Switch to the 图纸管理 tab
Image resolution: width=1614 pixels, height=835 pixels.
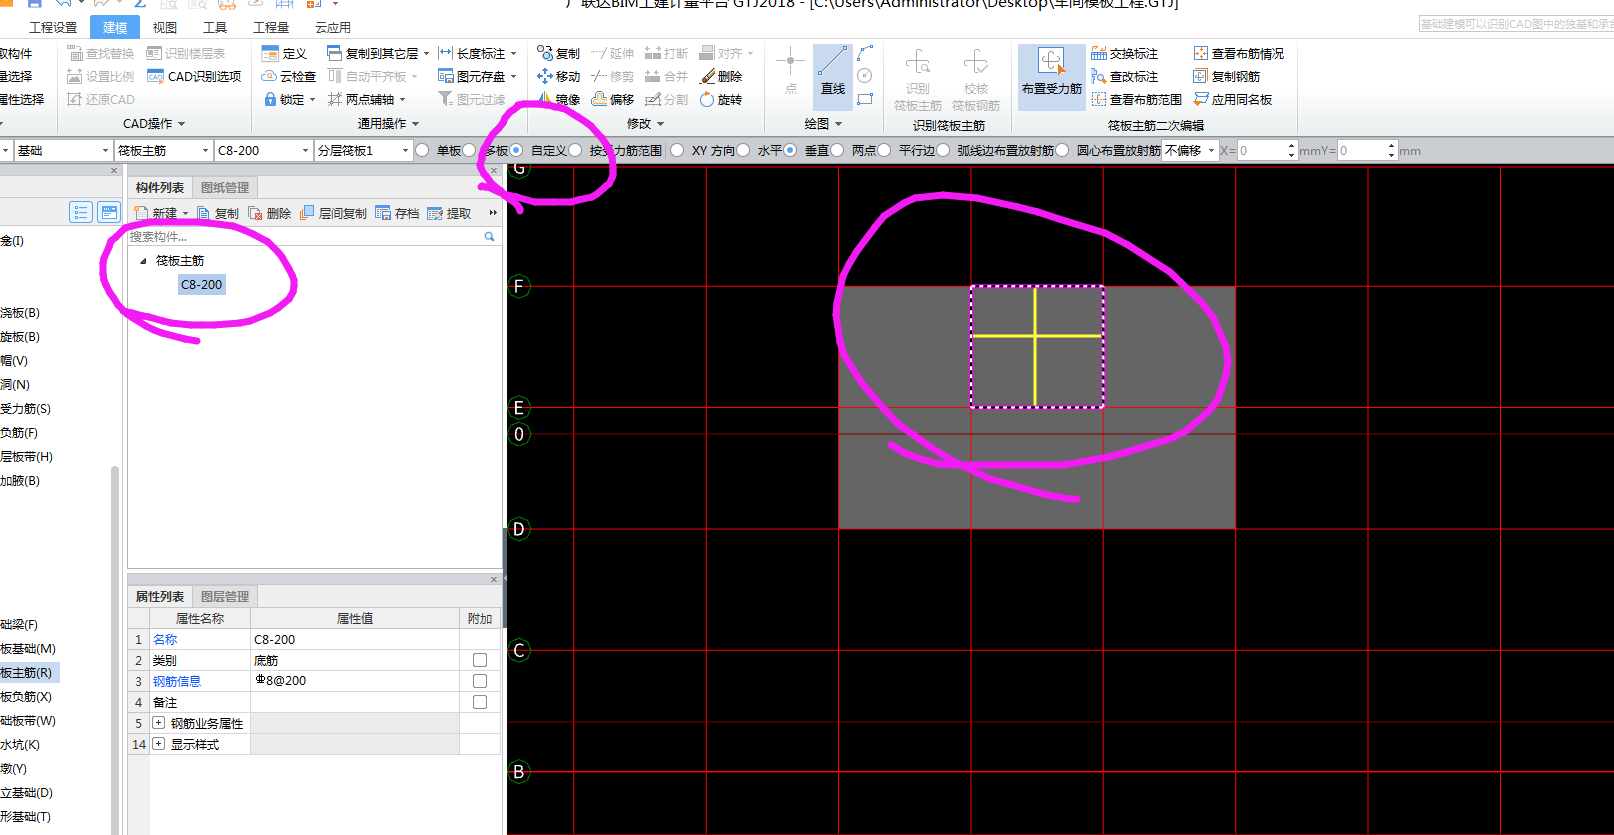click(225, 187)
